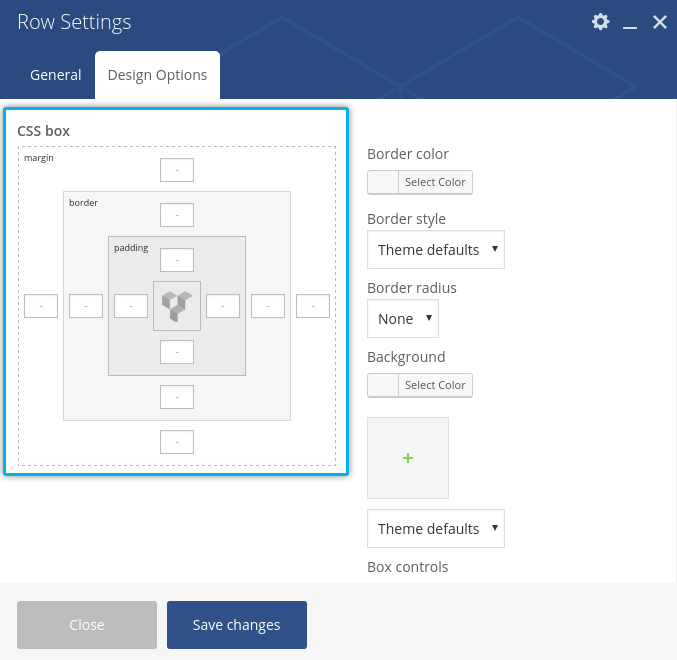Open background style Theme defaults dropdown

(x=435, y=529)
